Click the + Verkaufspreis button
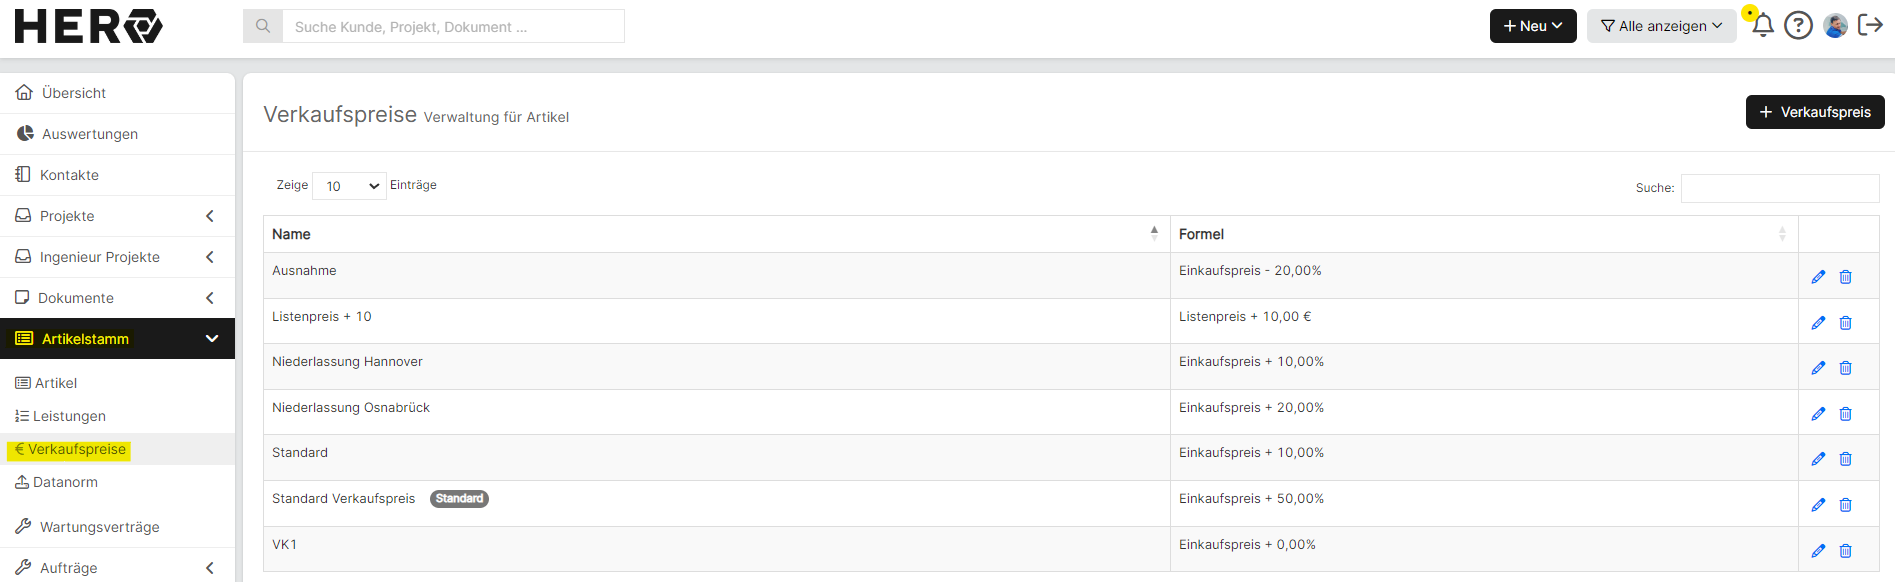1895x582 pixels. click(1815, 112)
